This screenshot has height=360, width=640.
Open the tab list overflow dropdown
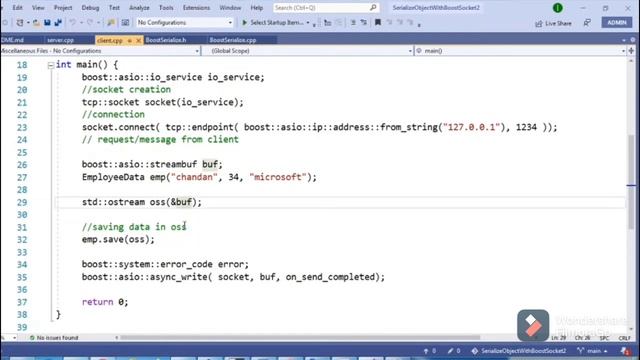[624, 40]
